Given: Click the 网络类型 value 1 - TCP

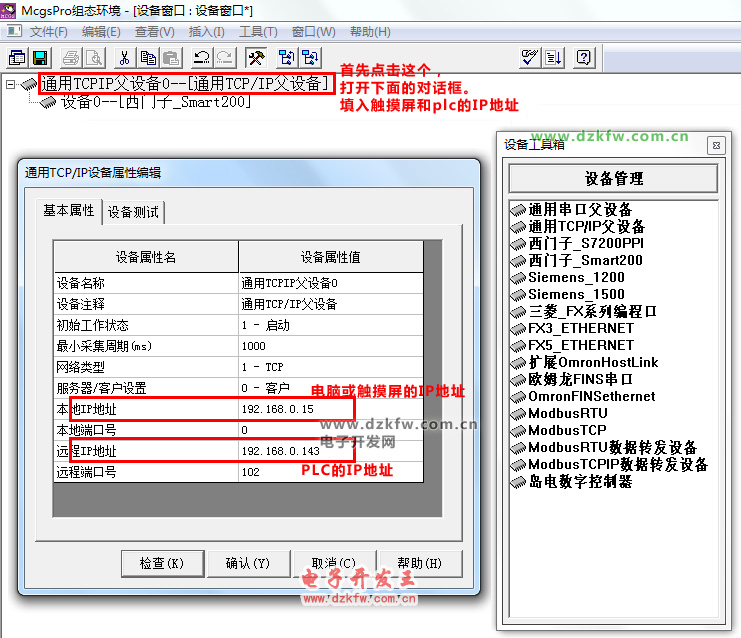Looking at the screenshot, I should point(330,367).
